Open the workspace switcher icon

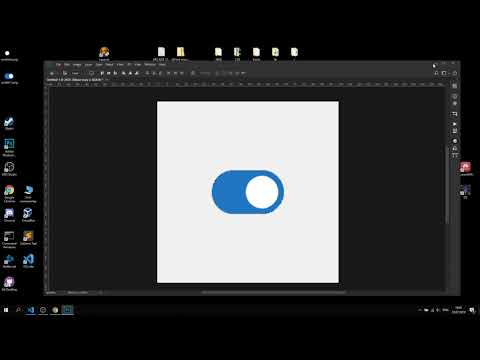pos(444,73)
